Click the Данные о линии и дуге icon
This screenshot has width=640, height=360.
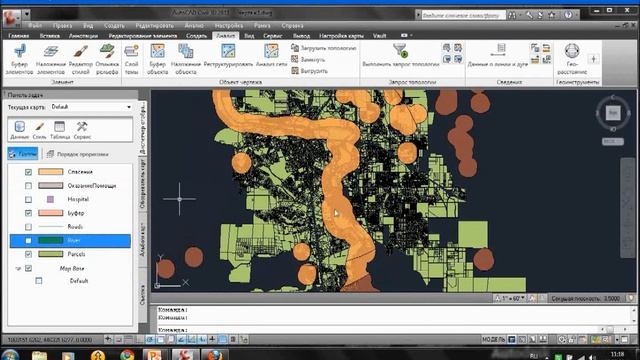click(x=498, y=51)
